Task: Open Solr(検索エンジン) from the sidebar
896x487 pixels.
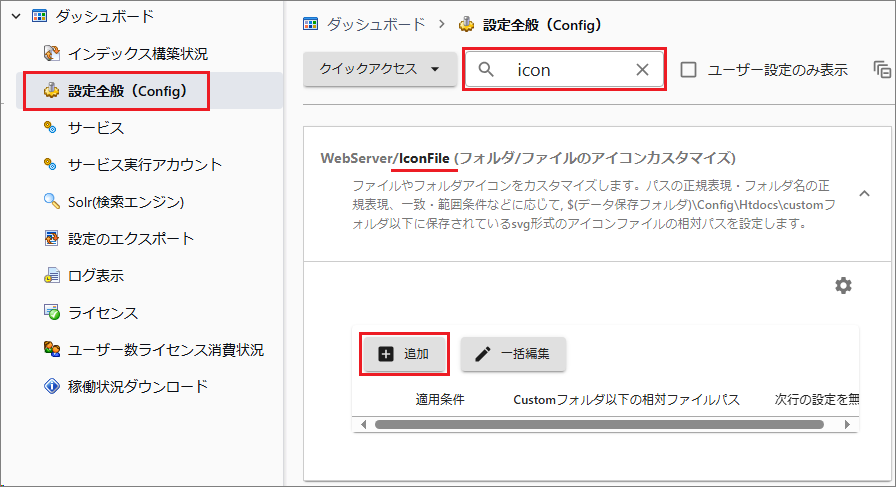Action: pos(127,201)
